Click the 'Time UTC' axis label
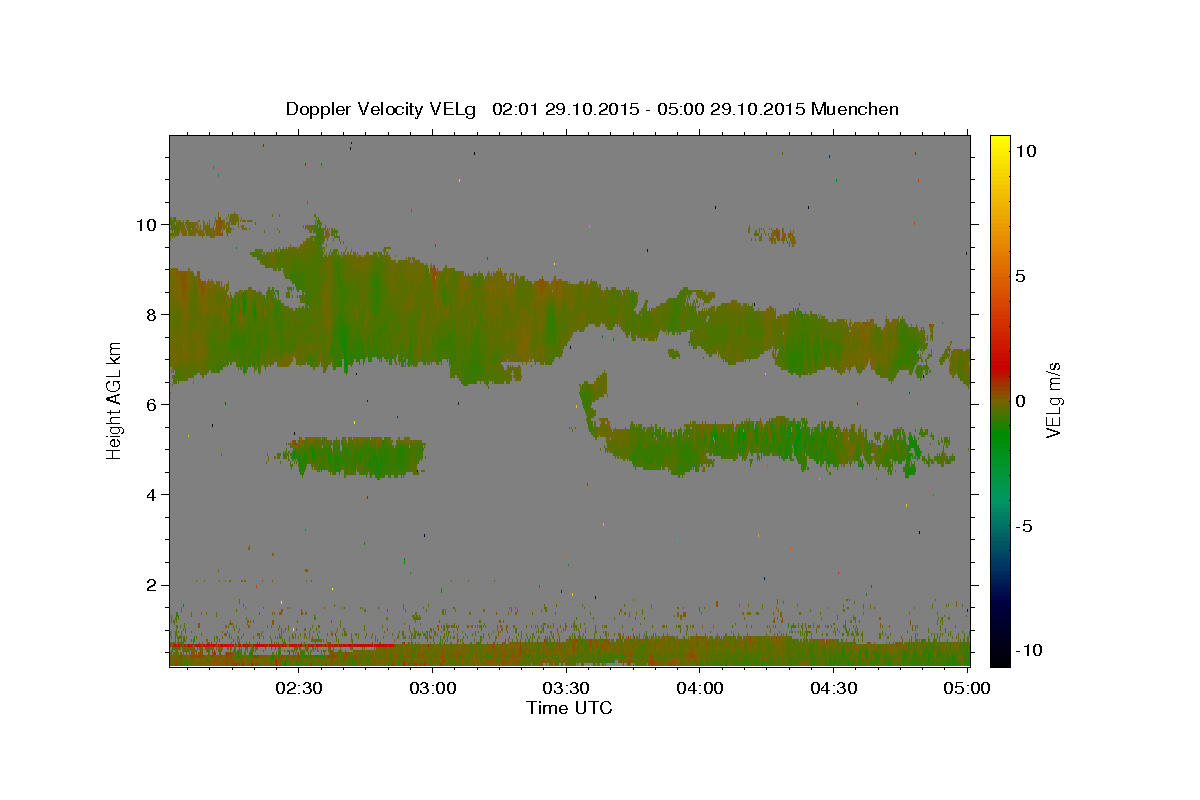The width and height of the screenshot is (1200, 800). pos(569,708)
